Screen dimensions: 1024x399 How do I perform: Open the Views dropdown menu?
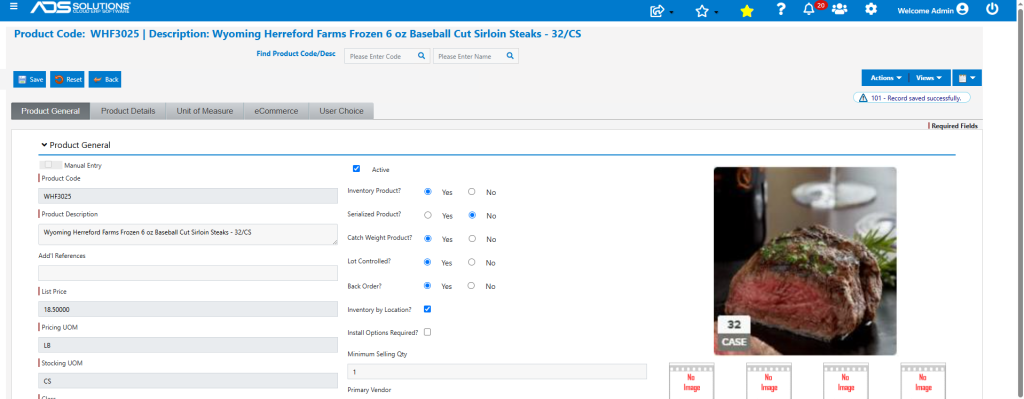coord(929,78)
